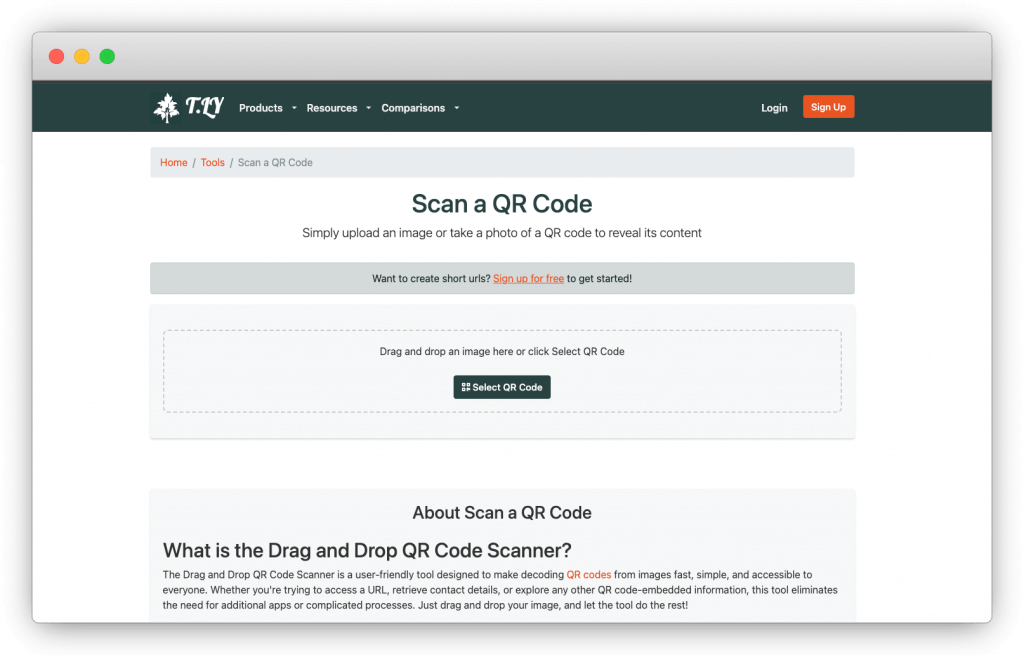Click the Select QR Code button
The height and width of the screenshot is (655, 1024).
click(502, 387)
